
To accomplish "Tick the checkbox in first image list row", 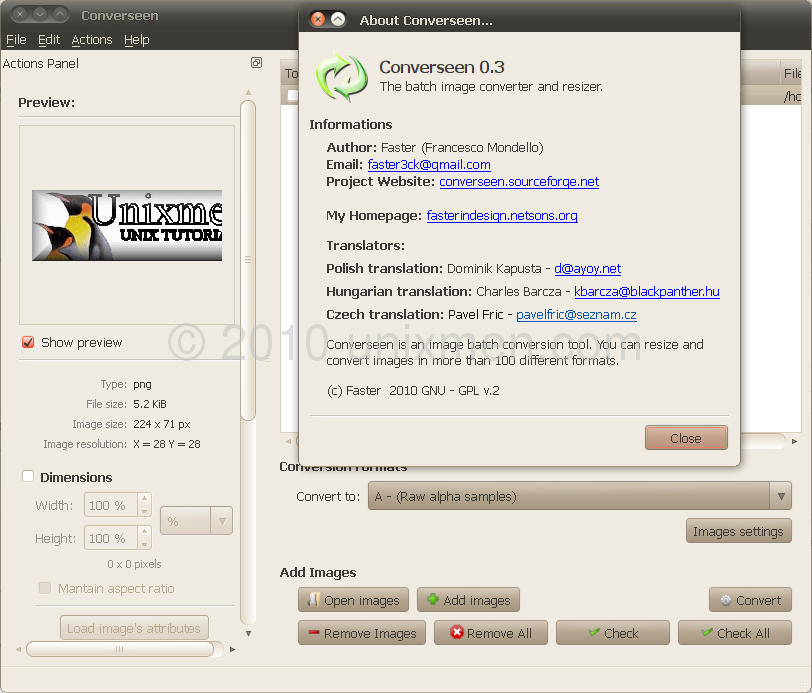I will click(x=293, y=95).
